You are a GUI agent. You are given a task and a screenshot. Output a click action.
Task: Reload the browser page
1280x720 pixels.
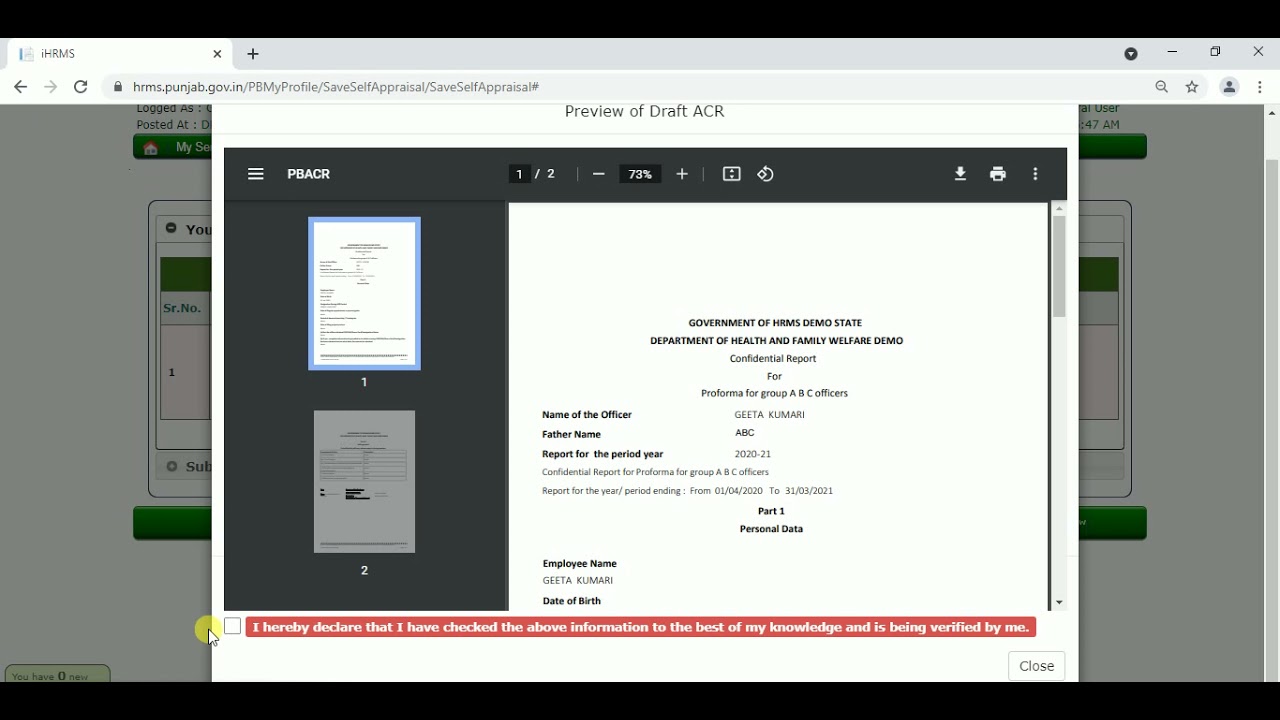[81, 87]
